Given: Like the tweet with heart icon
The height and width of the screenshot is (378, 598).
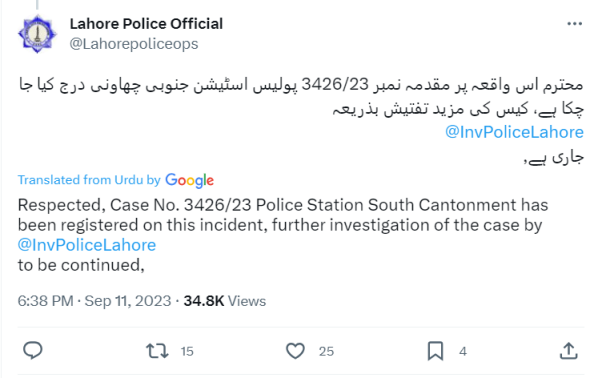Looking at the screenshot, I should 295,351.
